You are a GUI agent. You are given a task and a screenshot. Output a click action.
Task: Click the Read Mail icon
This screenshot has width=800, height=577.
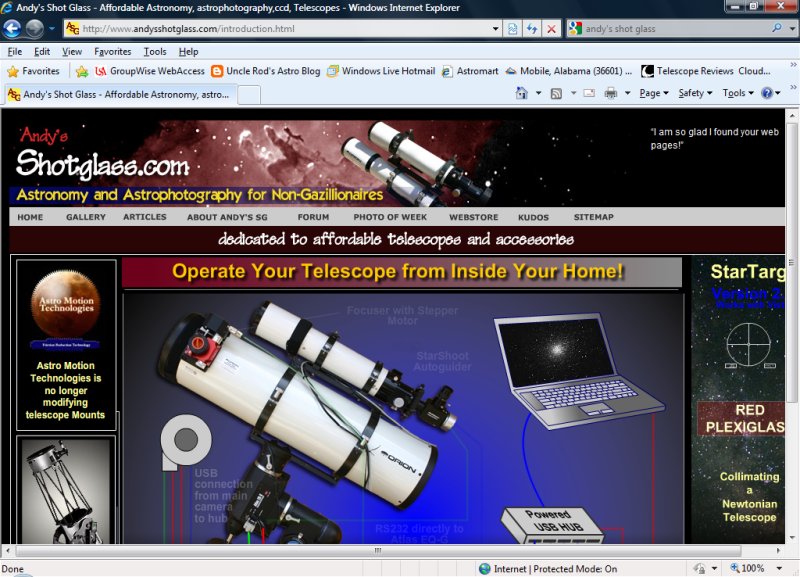pos(589,93)
